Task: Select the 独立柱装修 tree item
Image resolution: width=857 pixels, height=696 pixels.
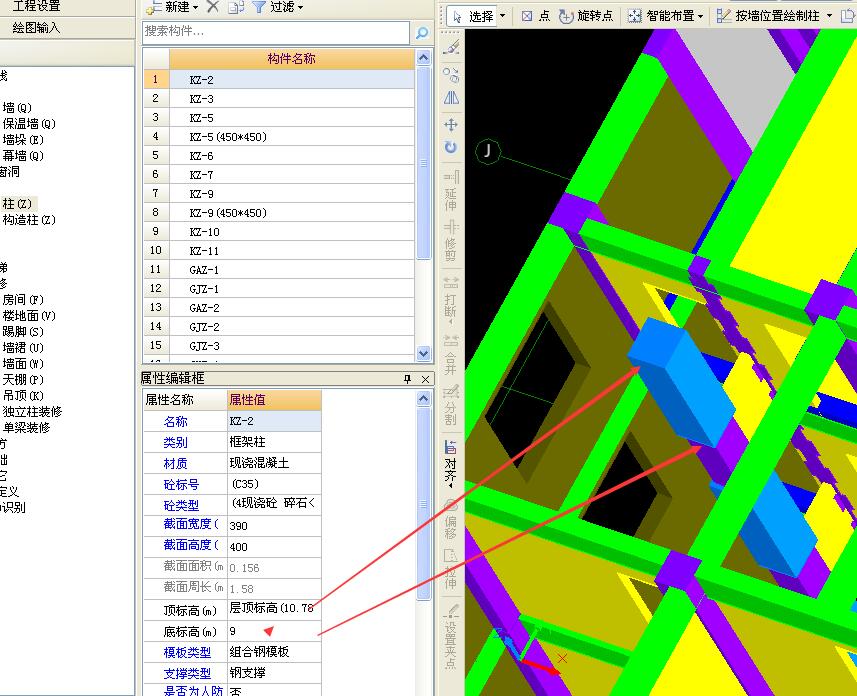Action: tap(32, 411)
